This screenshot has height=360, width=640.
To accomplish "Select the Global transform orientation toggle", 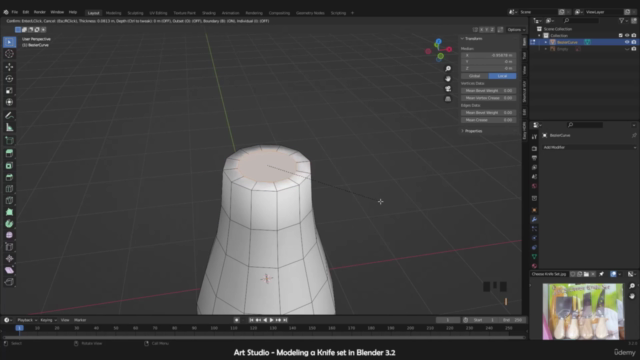I will (x=475, y=76).
